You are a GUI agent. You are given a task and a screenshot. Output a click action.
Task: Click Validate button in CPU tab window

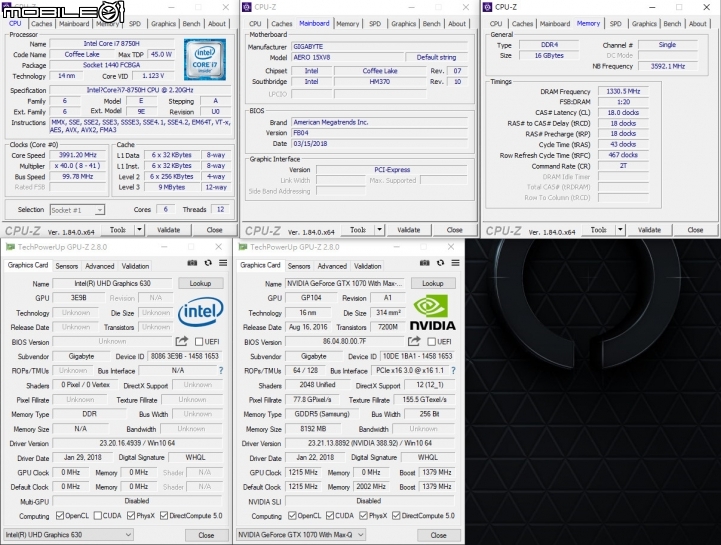168,229
